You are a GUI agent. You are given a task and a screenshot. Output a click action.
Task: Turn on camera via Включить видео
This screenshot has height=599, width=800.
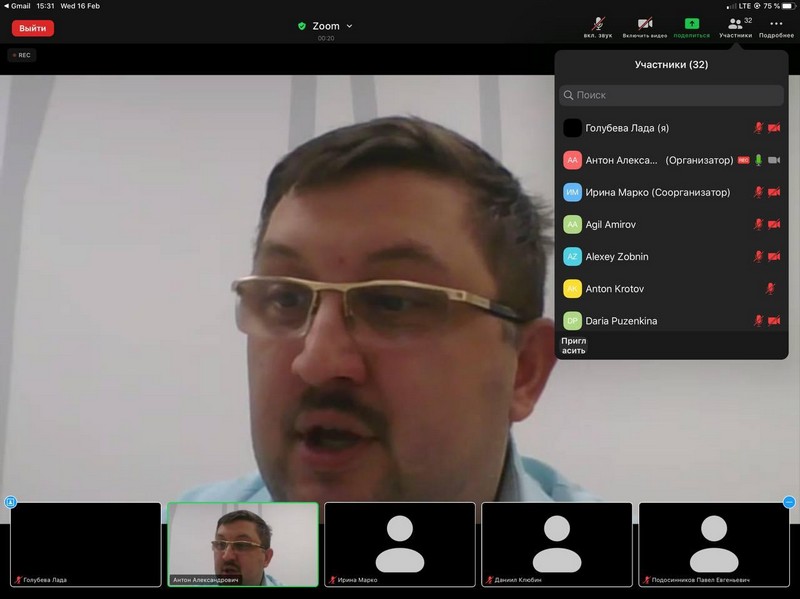(645, 24)
